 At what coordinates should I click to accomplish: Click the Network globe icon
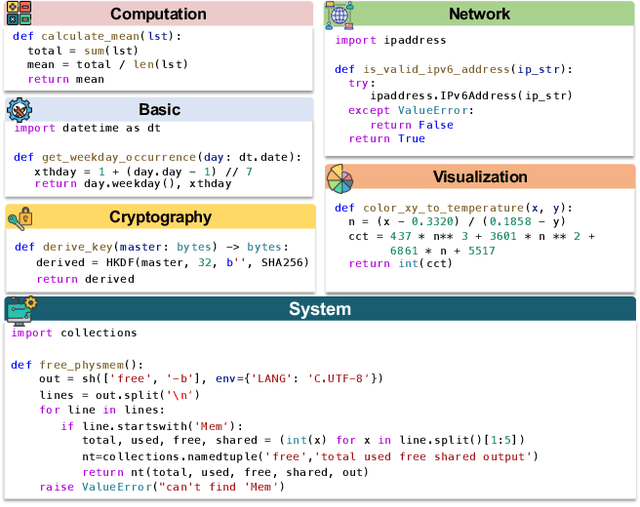[340, 15]
